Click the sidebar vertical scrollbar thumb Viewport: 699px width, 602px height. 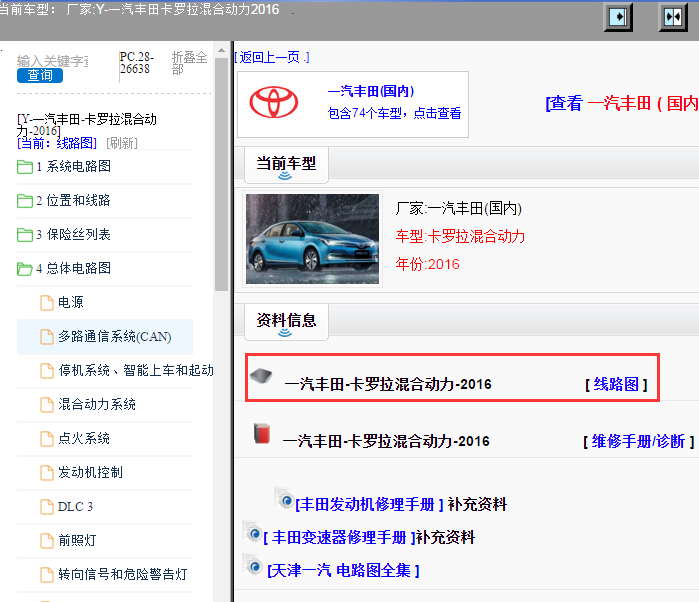pyautogui.click(x=221, y=174)
